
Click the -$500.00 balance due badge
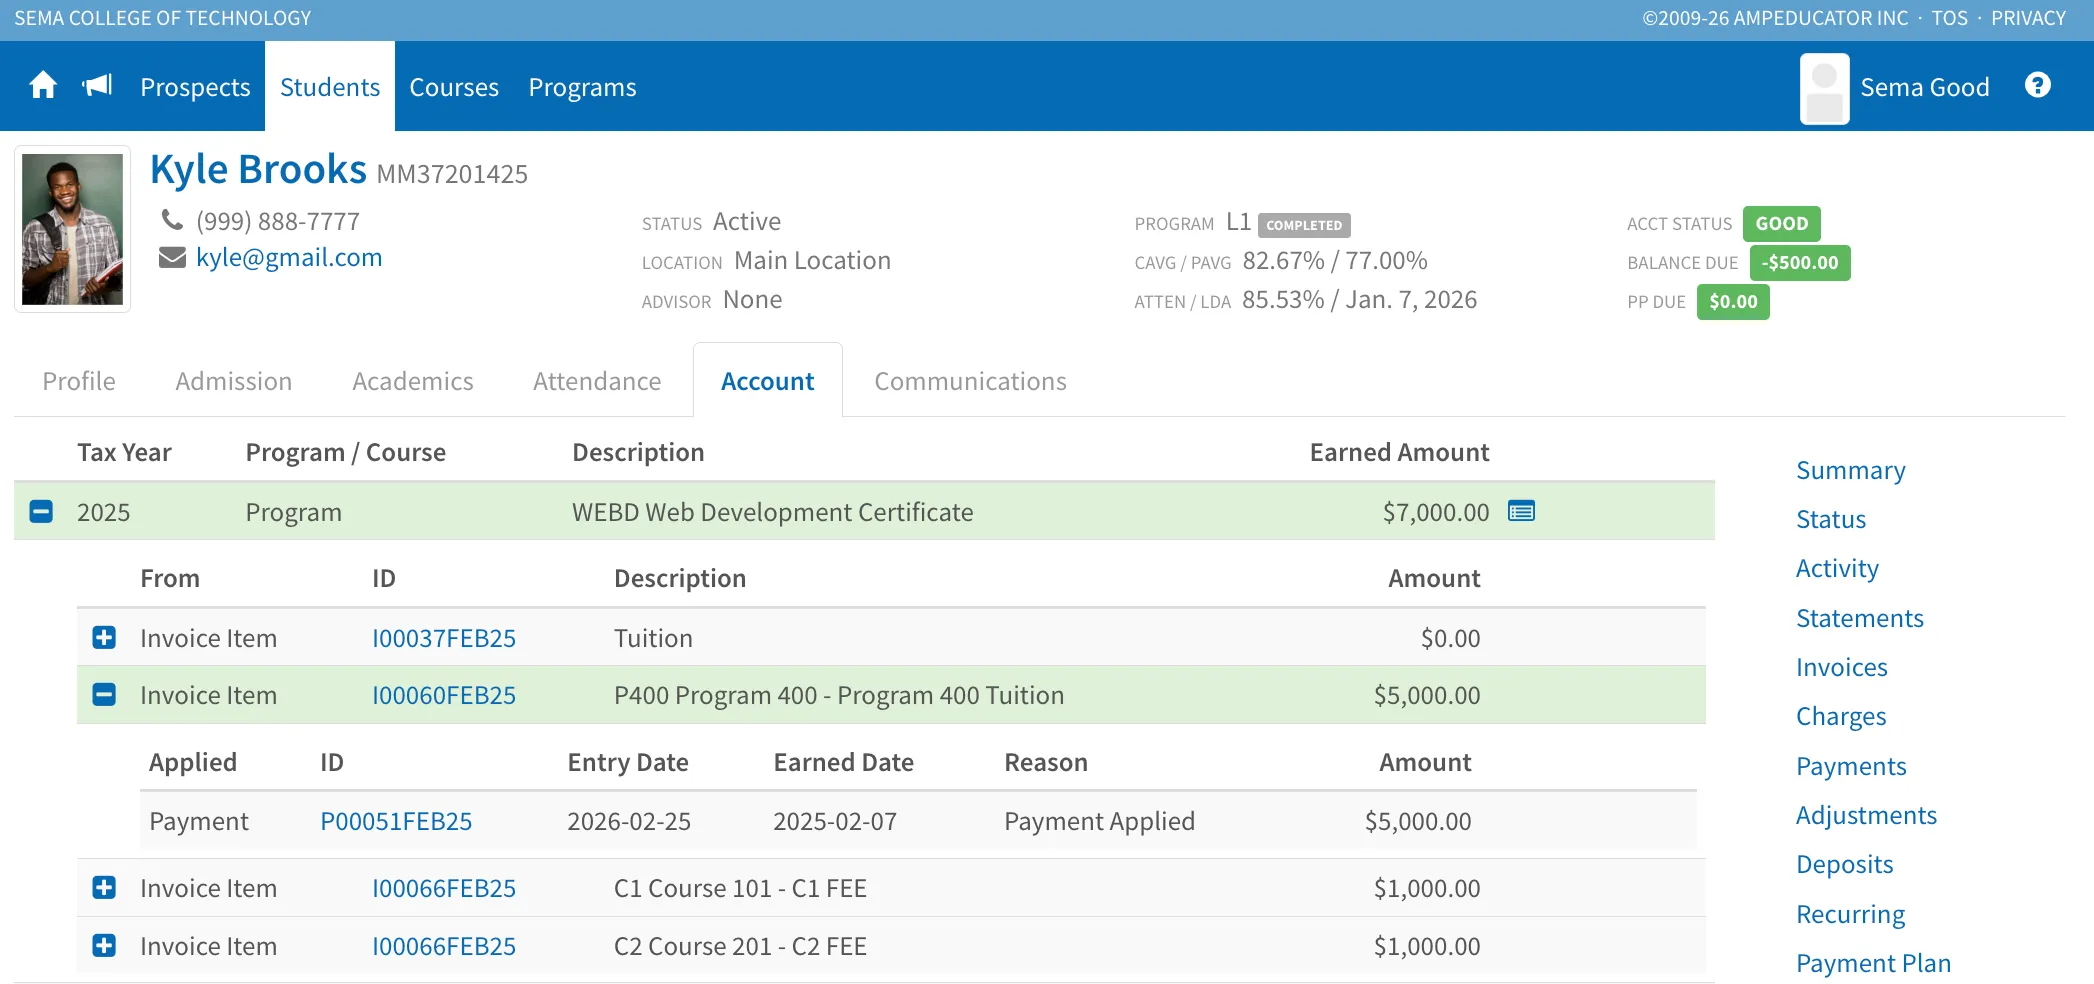(1800, 263)
